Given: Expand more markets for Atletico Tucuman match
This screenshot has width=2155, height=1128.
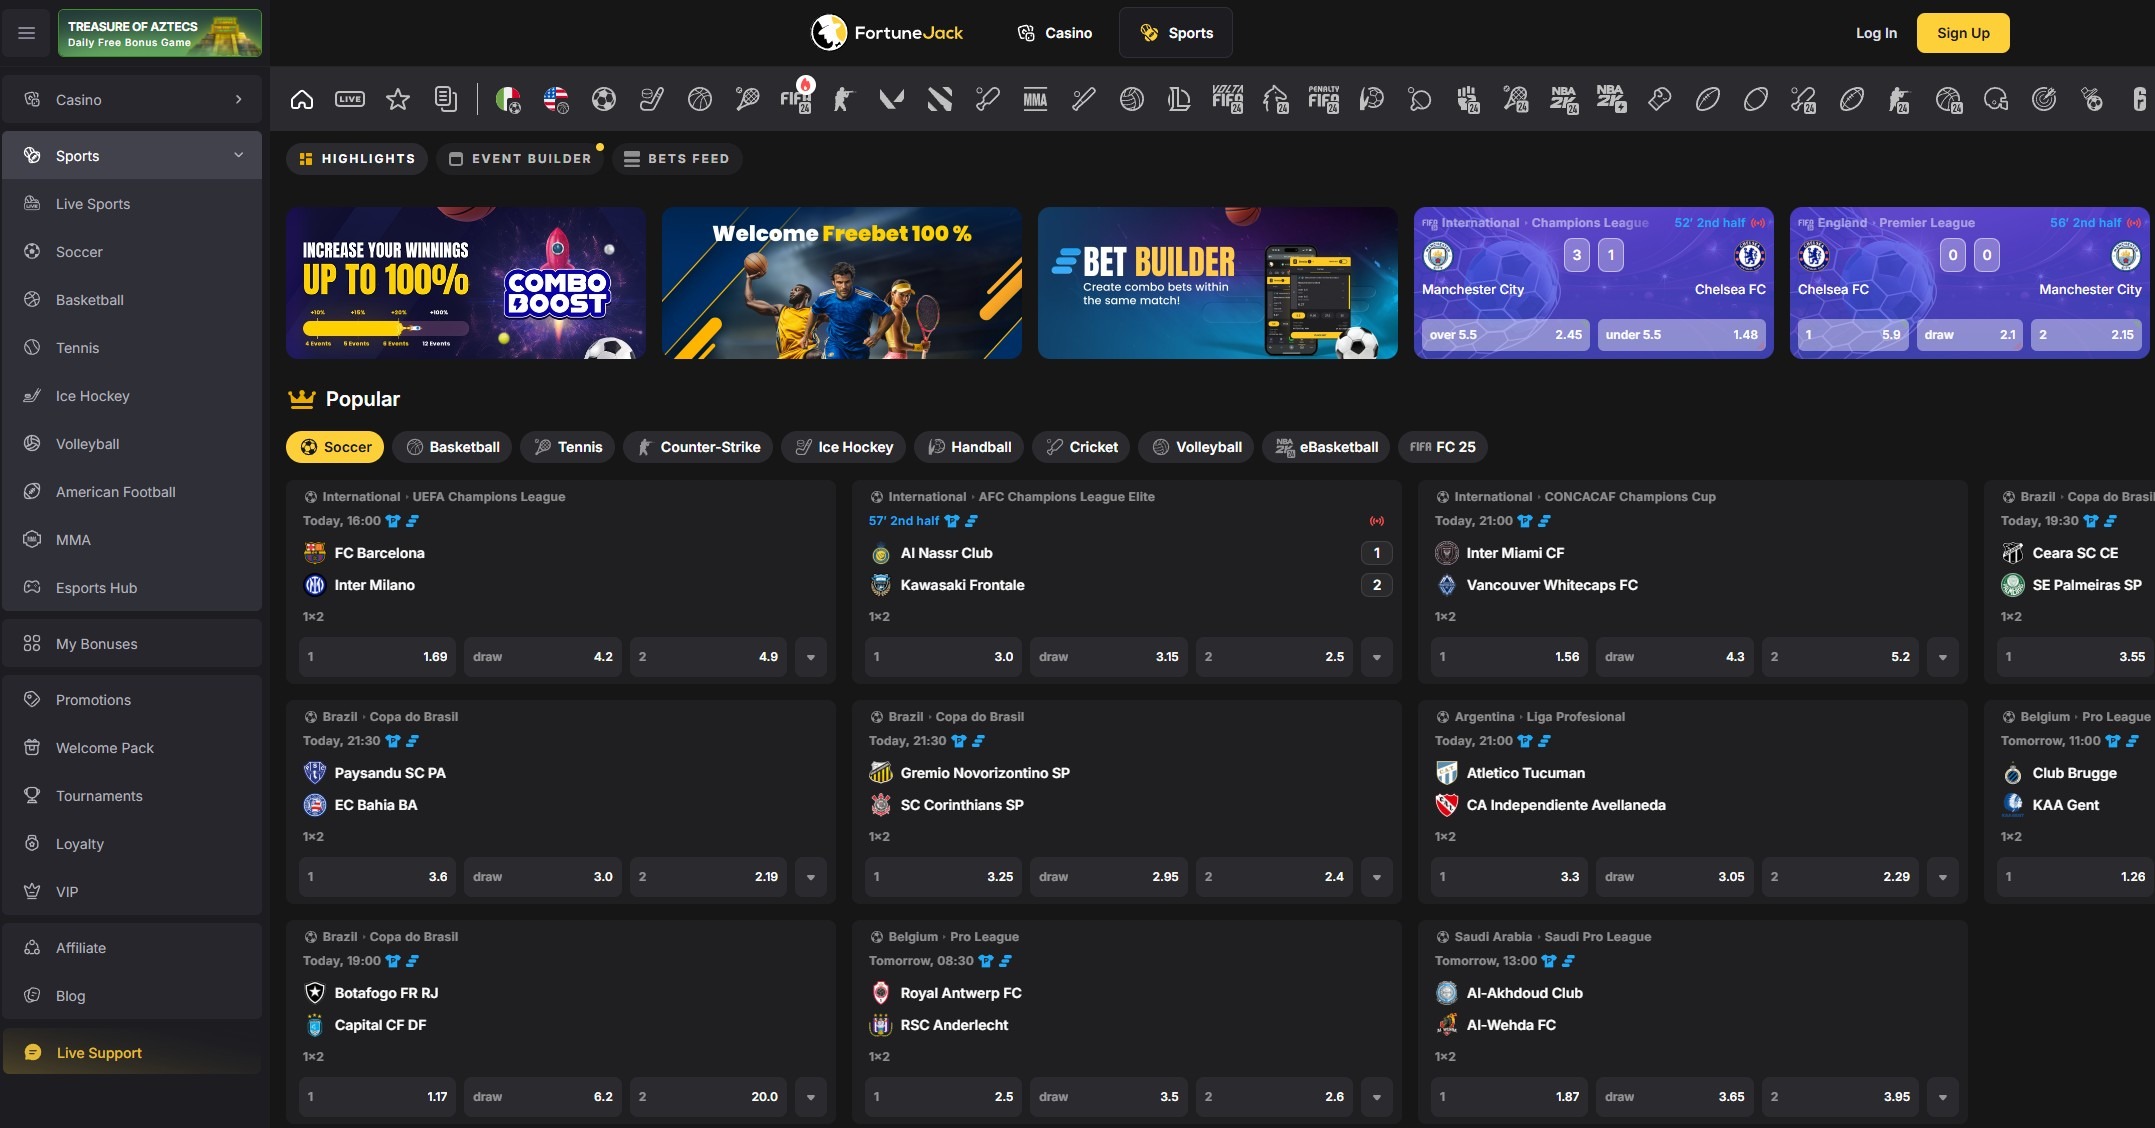Looking at the screenshot, I should click(x=1943, y=877).
